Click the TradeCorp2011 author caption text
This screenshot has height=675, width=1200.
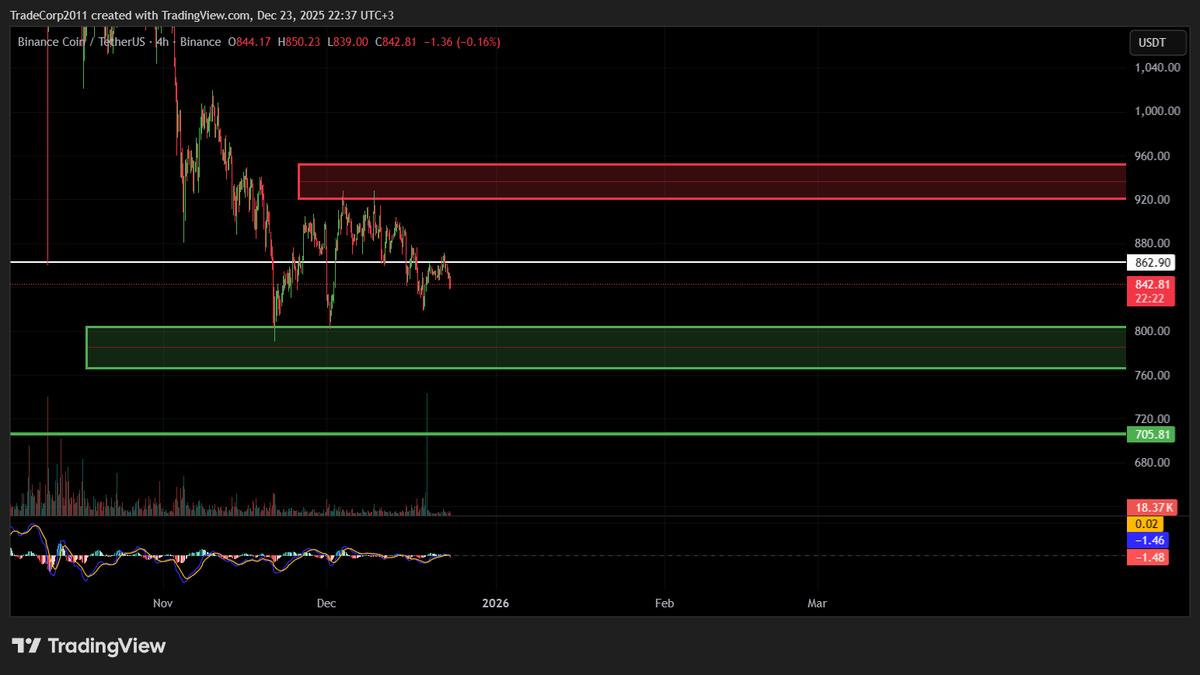pos(50,15)
